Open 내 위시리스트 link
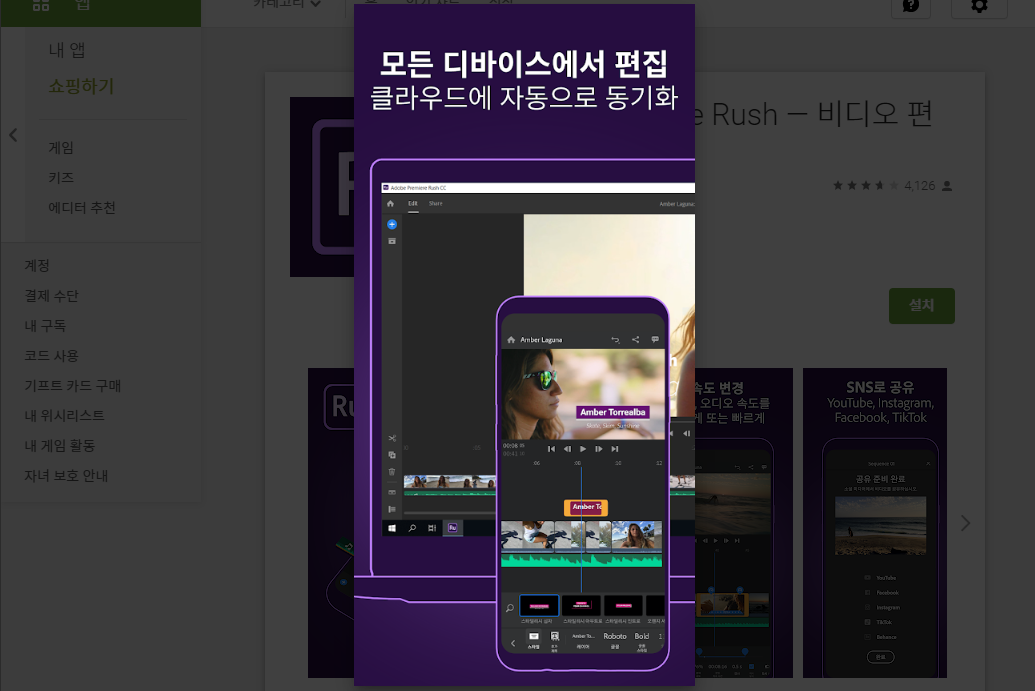 pyautogui.click(x=65, y=416)
